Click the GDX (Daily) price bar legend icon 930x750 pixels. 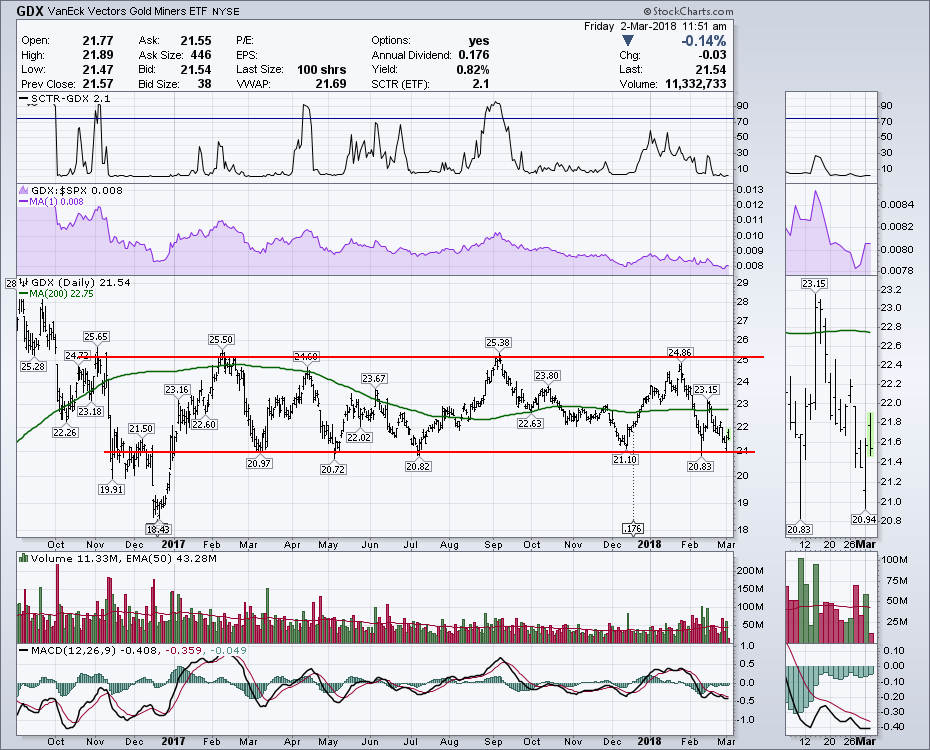(x=24, y=283)
